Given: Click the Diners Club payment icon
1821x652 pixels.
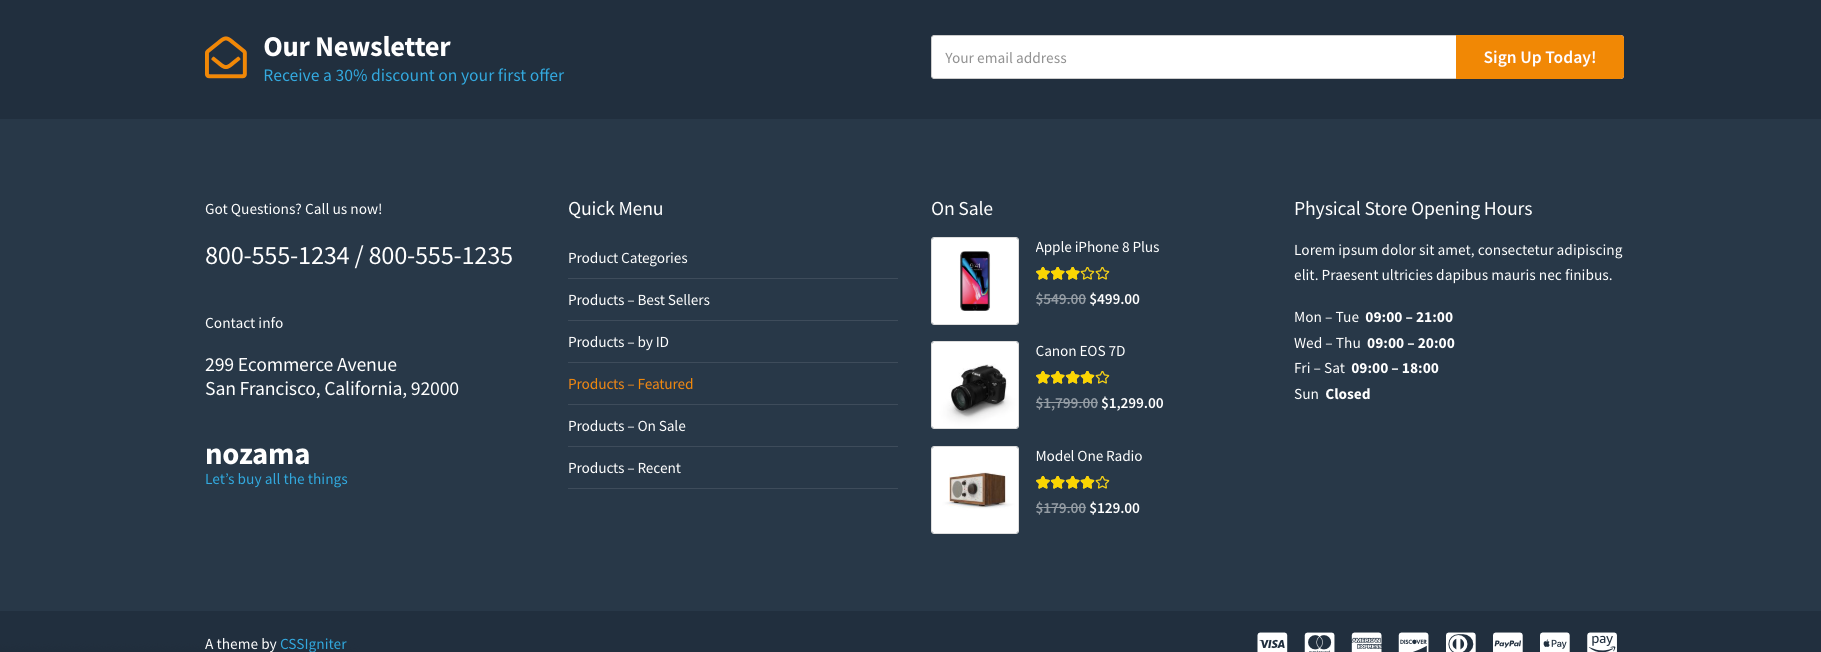Looking at the screenshot, I should coord(1460,642).
